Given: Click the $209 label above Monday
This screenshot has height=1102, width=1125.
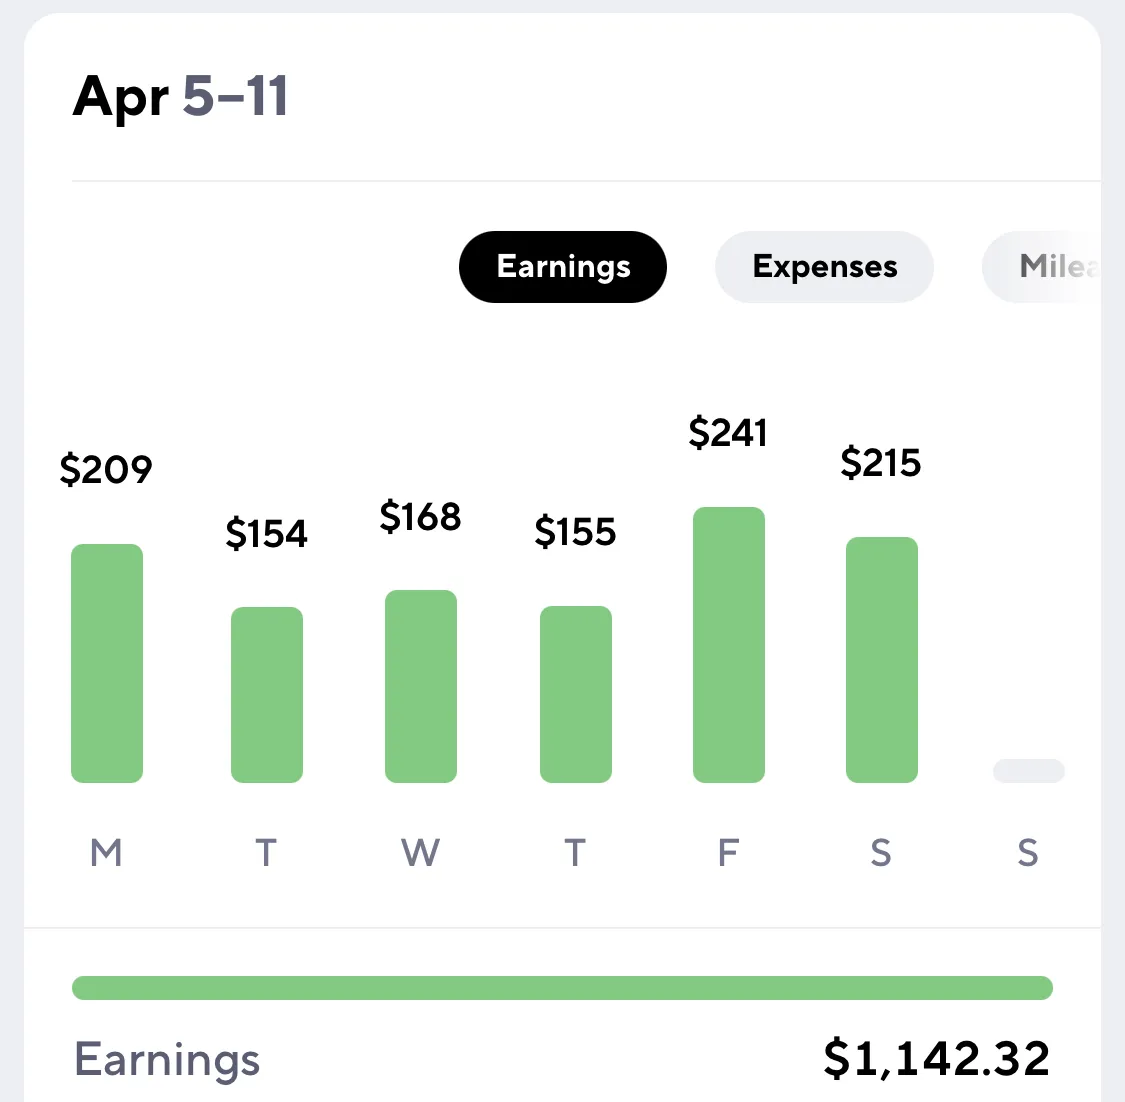Looking at the screenshot, I should point(106,469).
